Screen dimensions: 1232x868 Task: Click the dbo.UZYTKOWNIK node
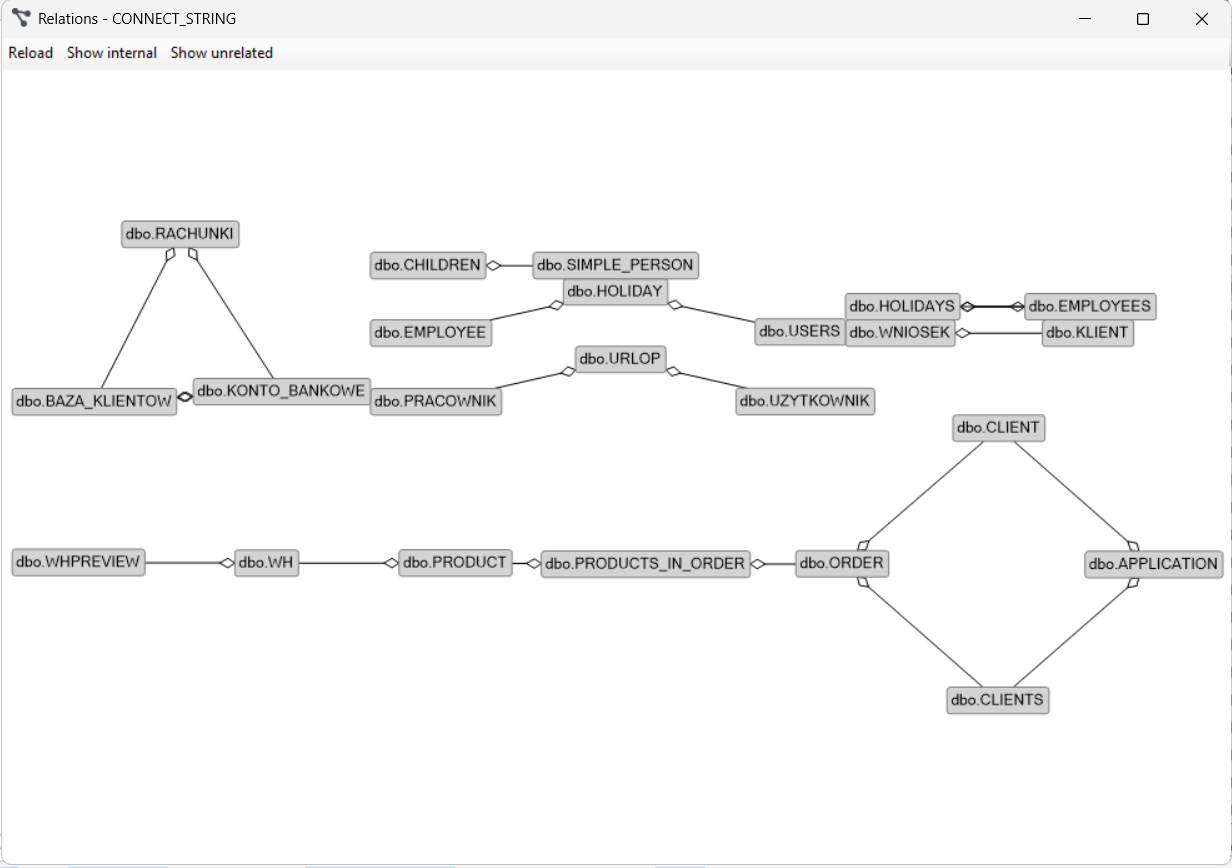[x=805, y=402]
